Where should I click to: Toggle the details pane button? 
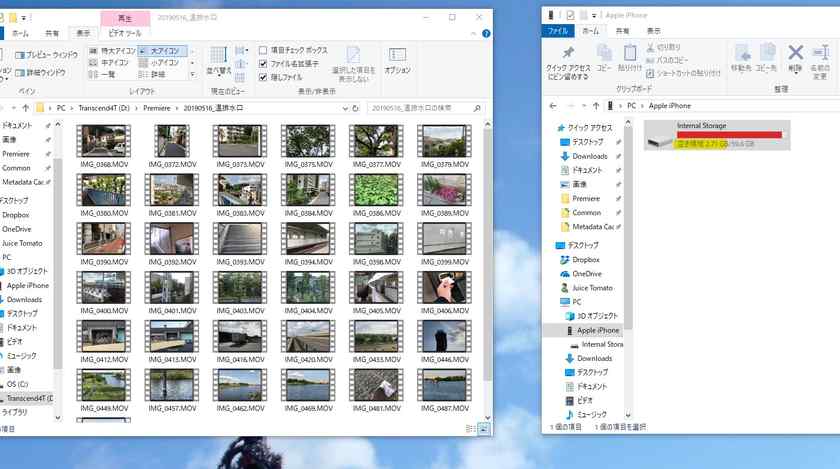(41, 72)
